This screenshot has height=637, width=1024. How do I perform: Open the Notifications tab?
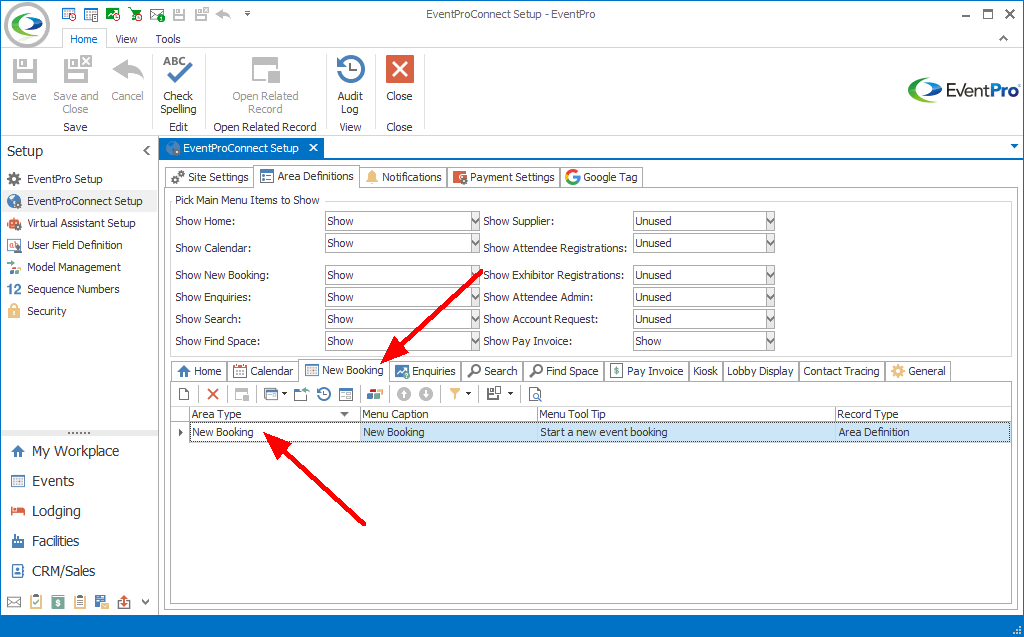(404, 177)
